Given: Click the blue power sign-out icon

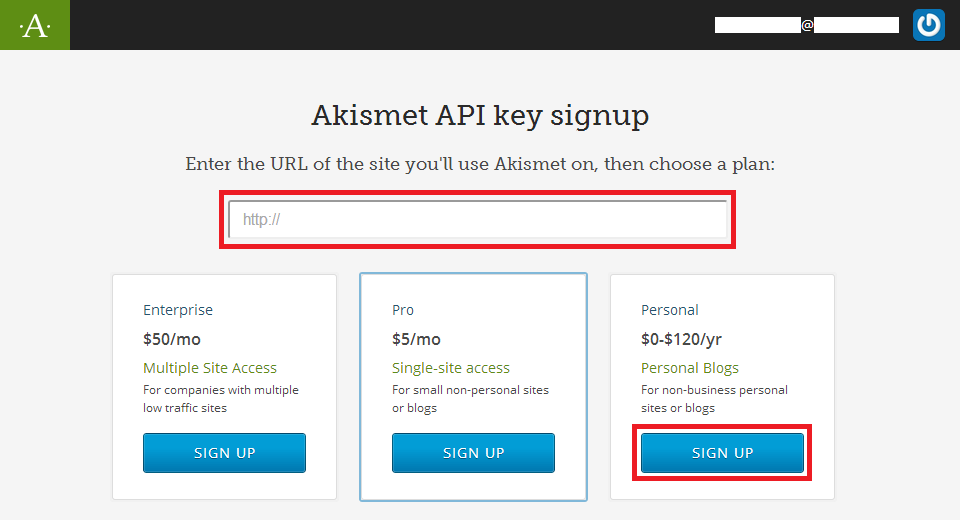Looking at the screenshot, I should click(928, 25).
